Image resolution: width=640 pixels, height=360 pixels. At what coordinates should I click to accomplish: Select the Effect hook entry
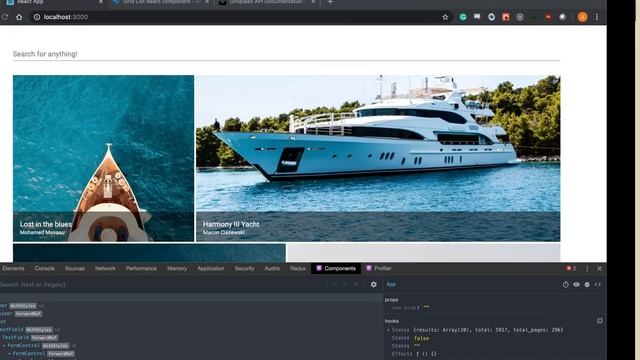(414, 354)
